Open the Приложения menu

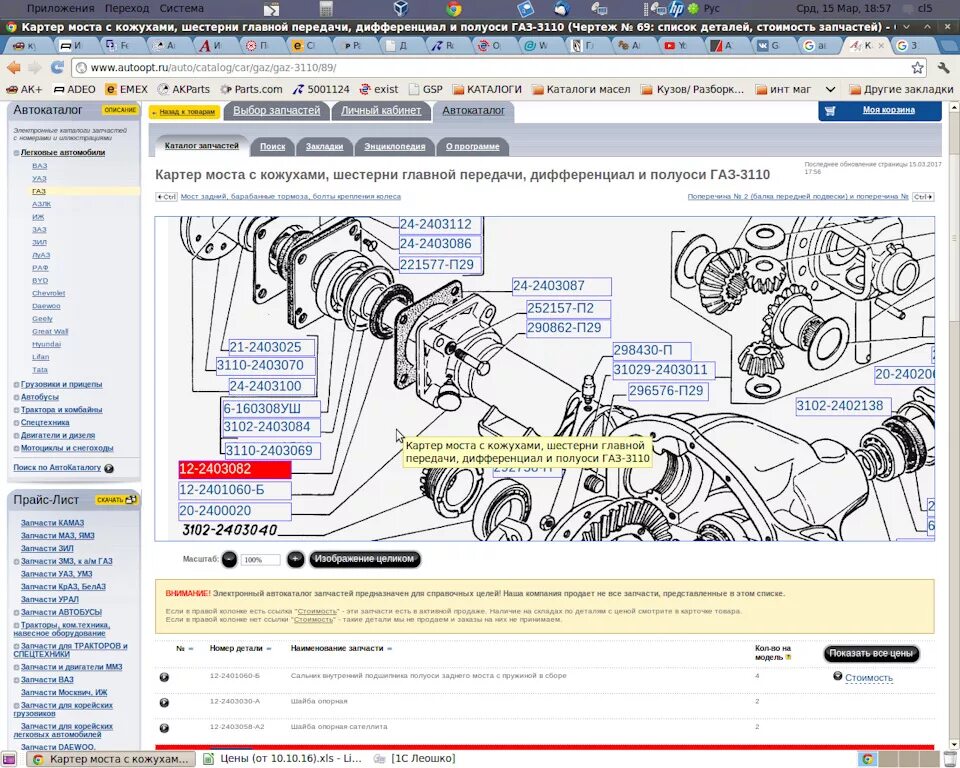click(61, 9)
